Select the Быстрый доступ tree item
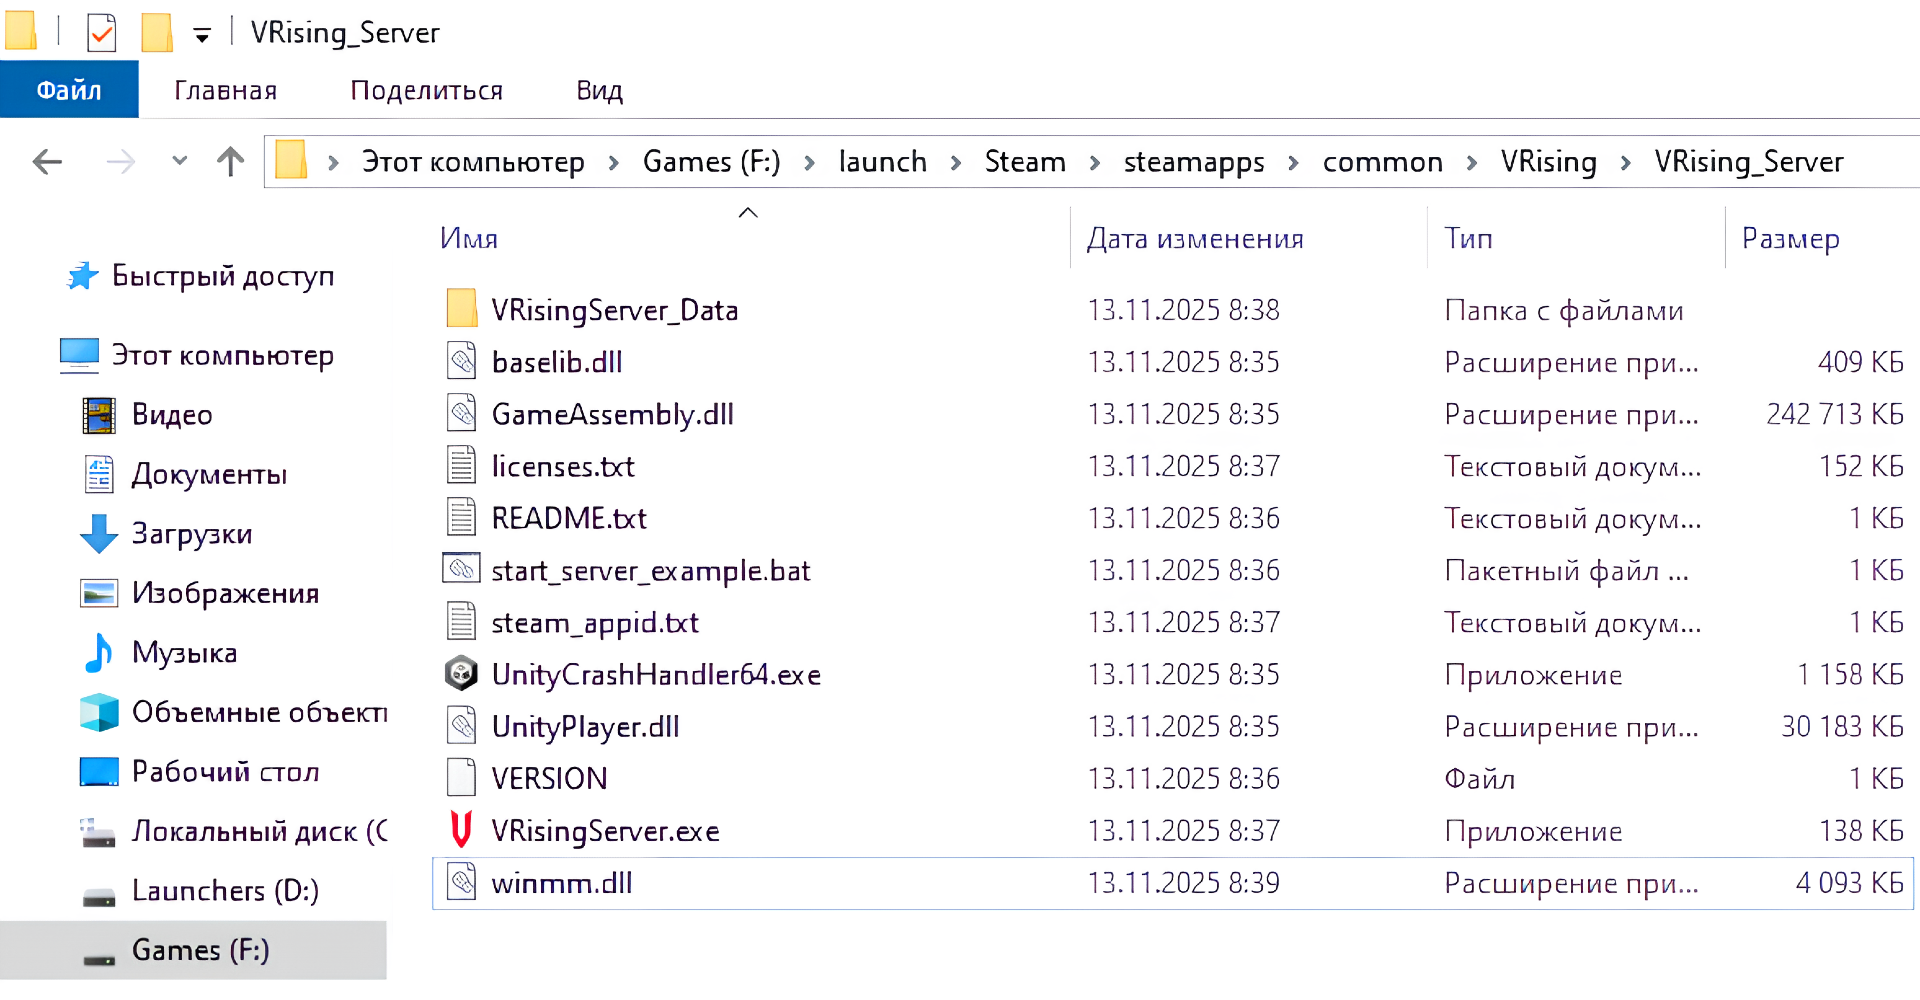 click(222, 276)
